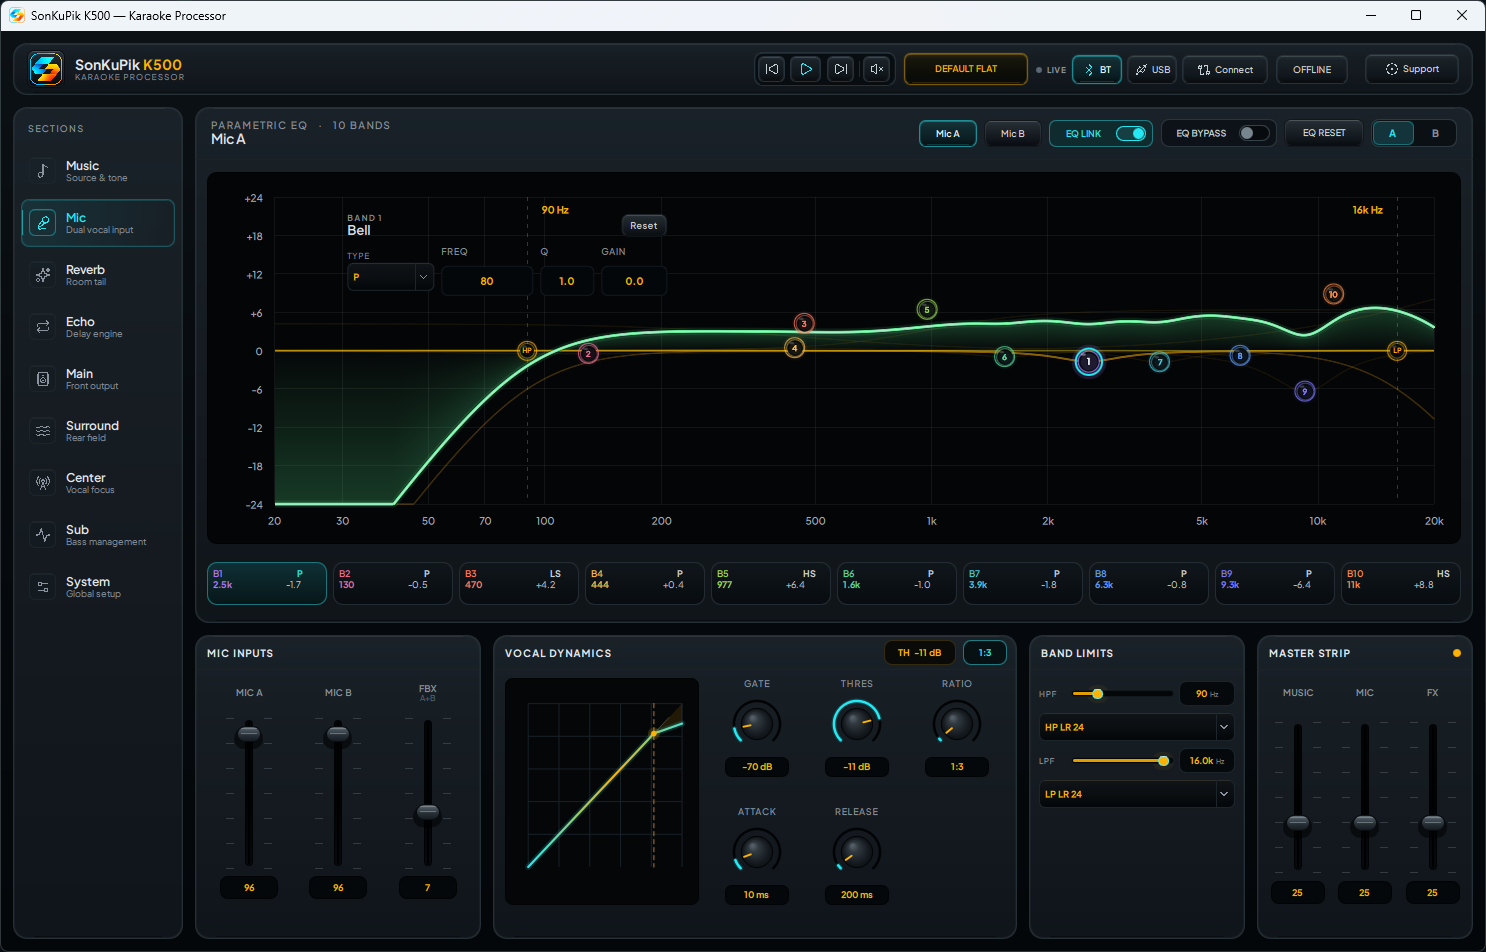The height and width of the screenshot is (952, 1486).
Task: Open the LP LR 24 slope dropdown
Action: (1136, 794)
